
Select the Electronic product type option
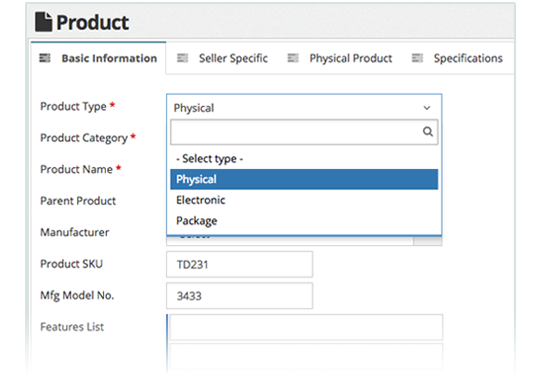point(304,200)
